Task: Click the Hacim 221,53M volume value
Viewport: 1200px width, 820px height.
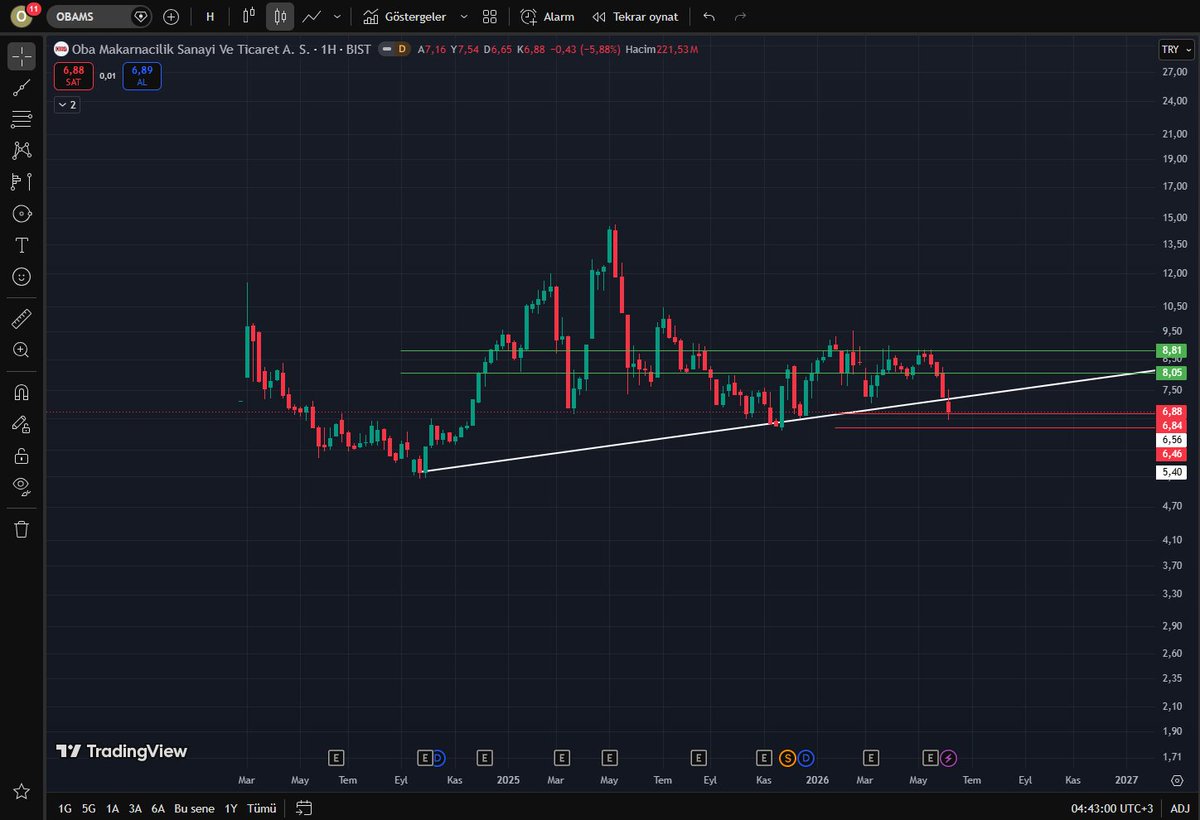Action: pos(661,48)
